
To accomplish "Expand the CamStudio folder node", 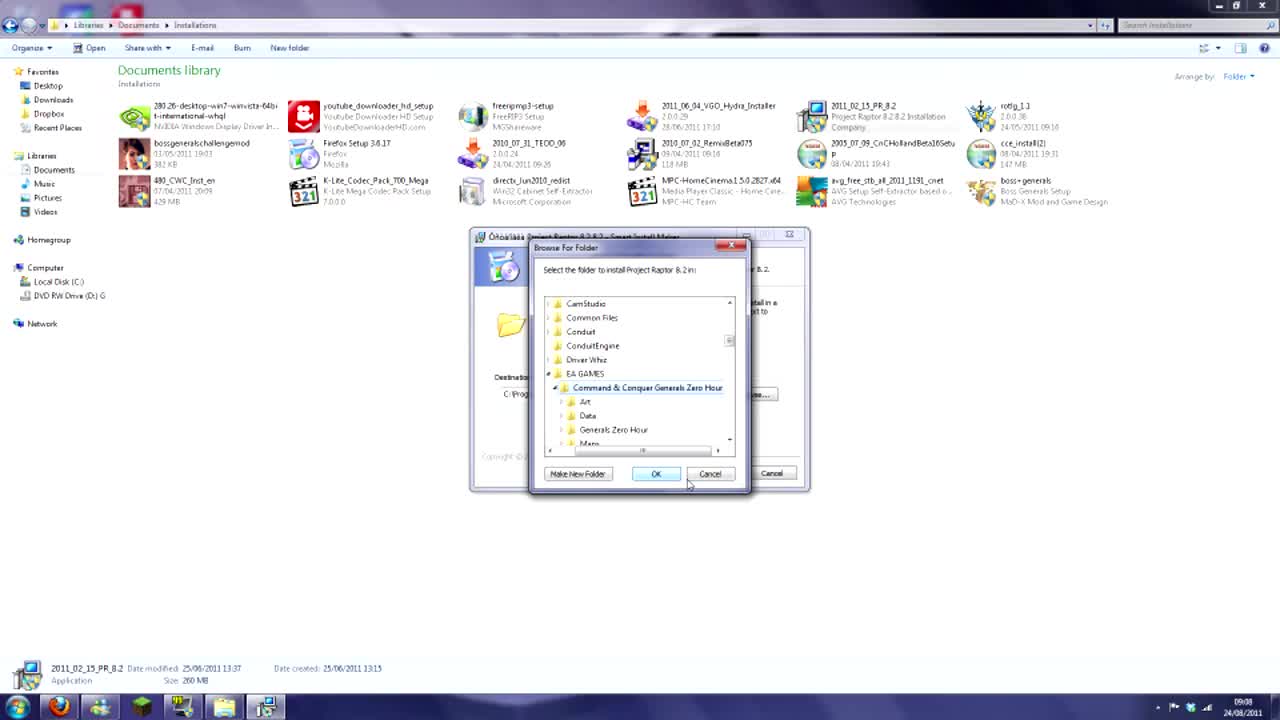I will [549, 304].
